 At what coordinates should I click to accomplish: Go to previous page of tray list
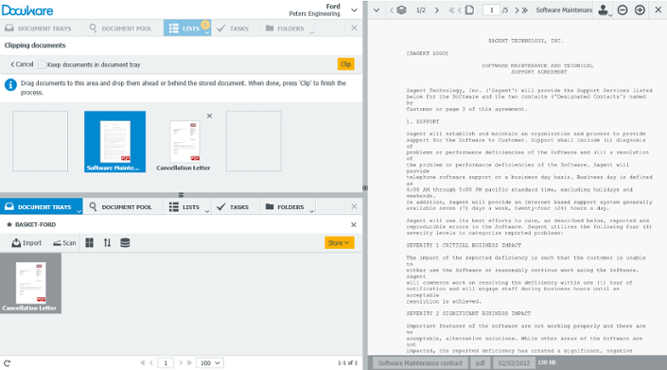coord(151,363)
